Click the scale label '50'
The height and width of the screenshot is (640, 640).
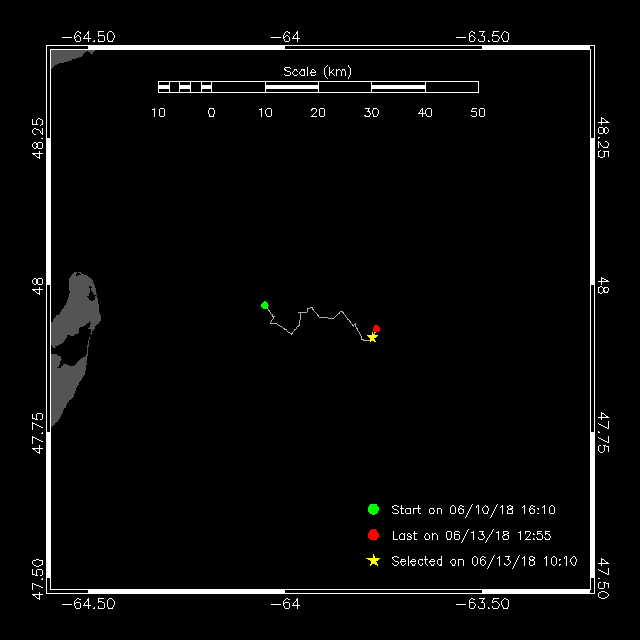tap(478, 113)
